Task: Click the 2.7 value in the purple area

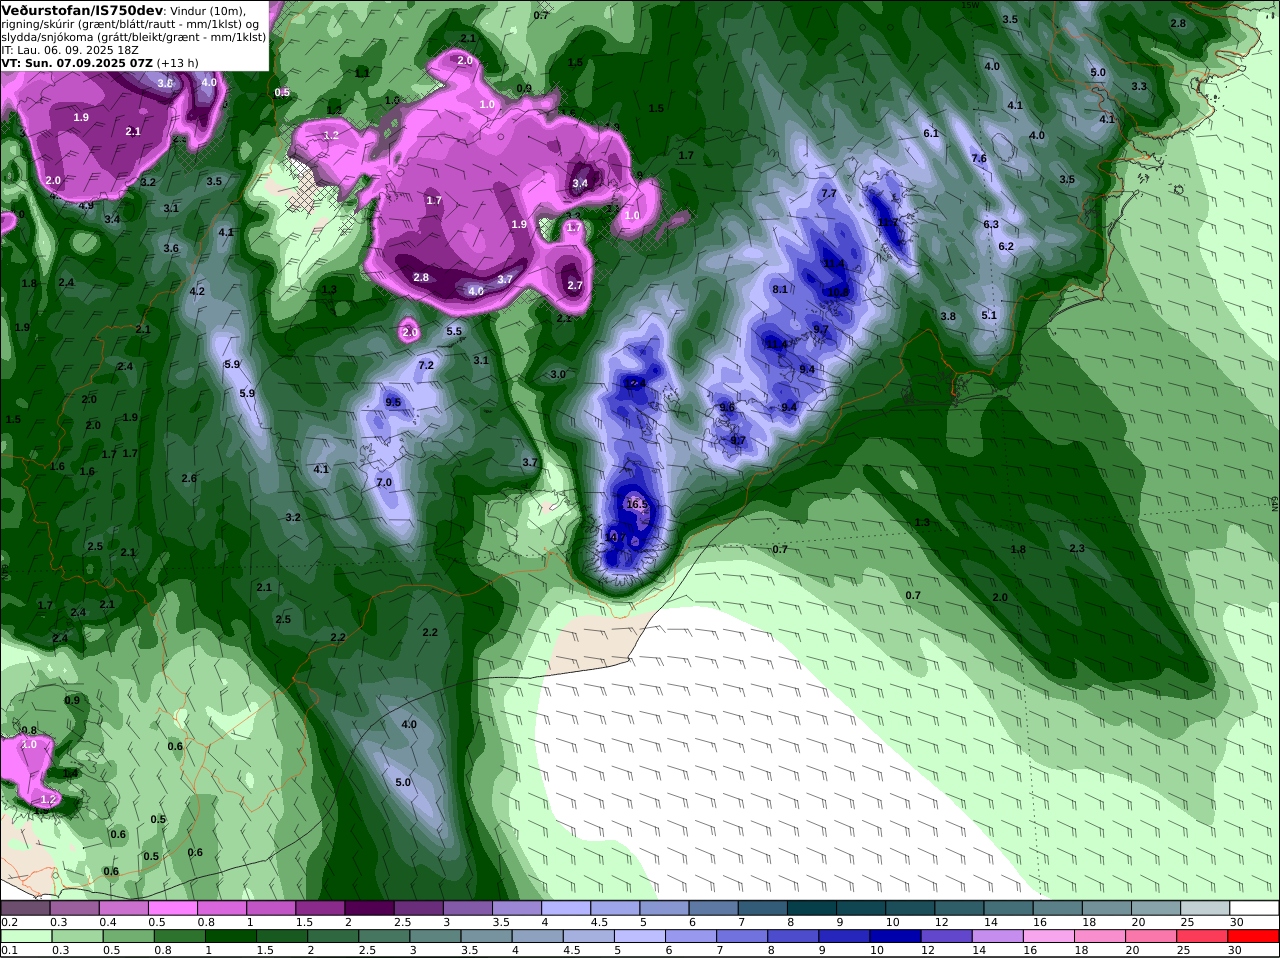Action: click(x=575, y=285)
